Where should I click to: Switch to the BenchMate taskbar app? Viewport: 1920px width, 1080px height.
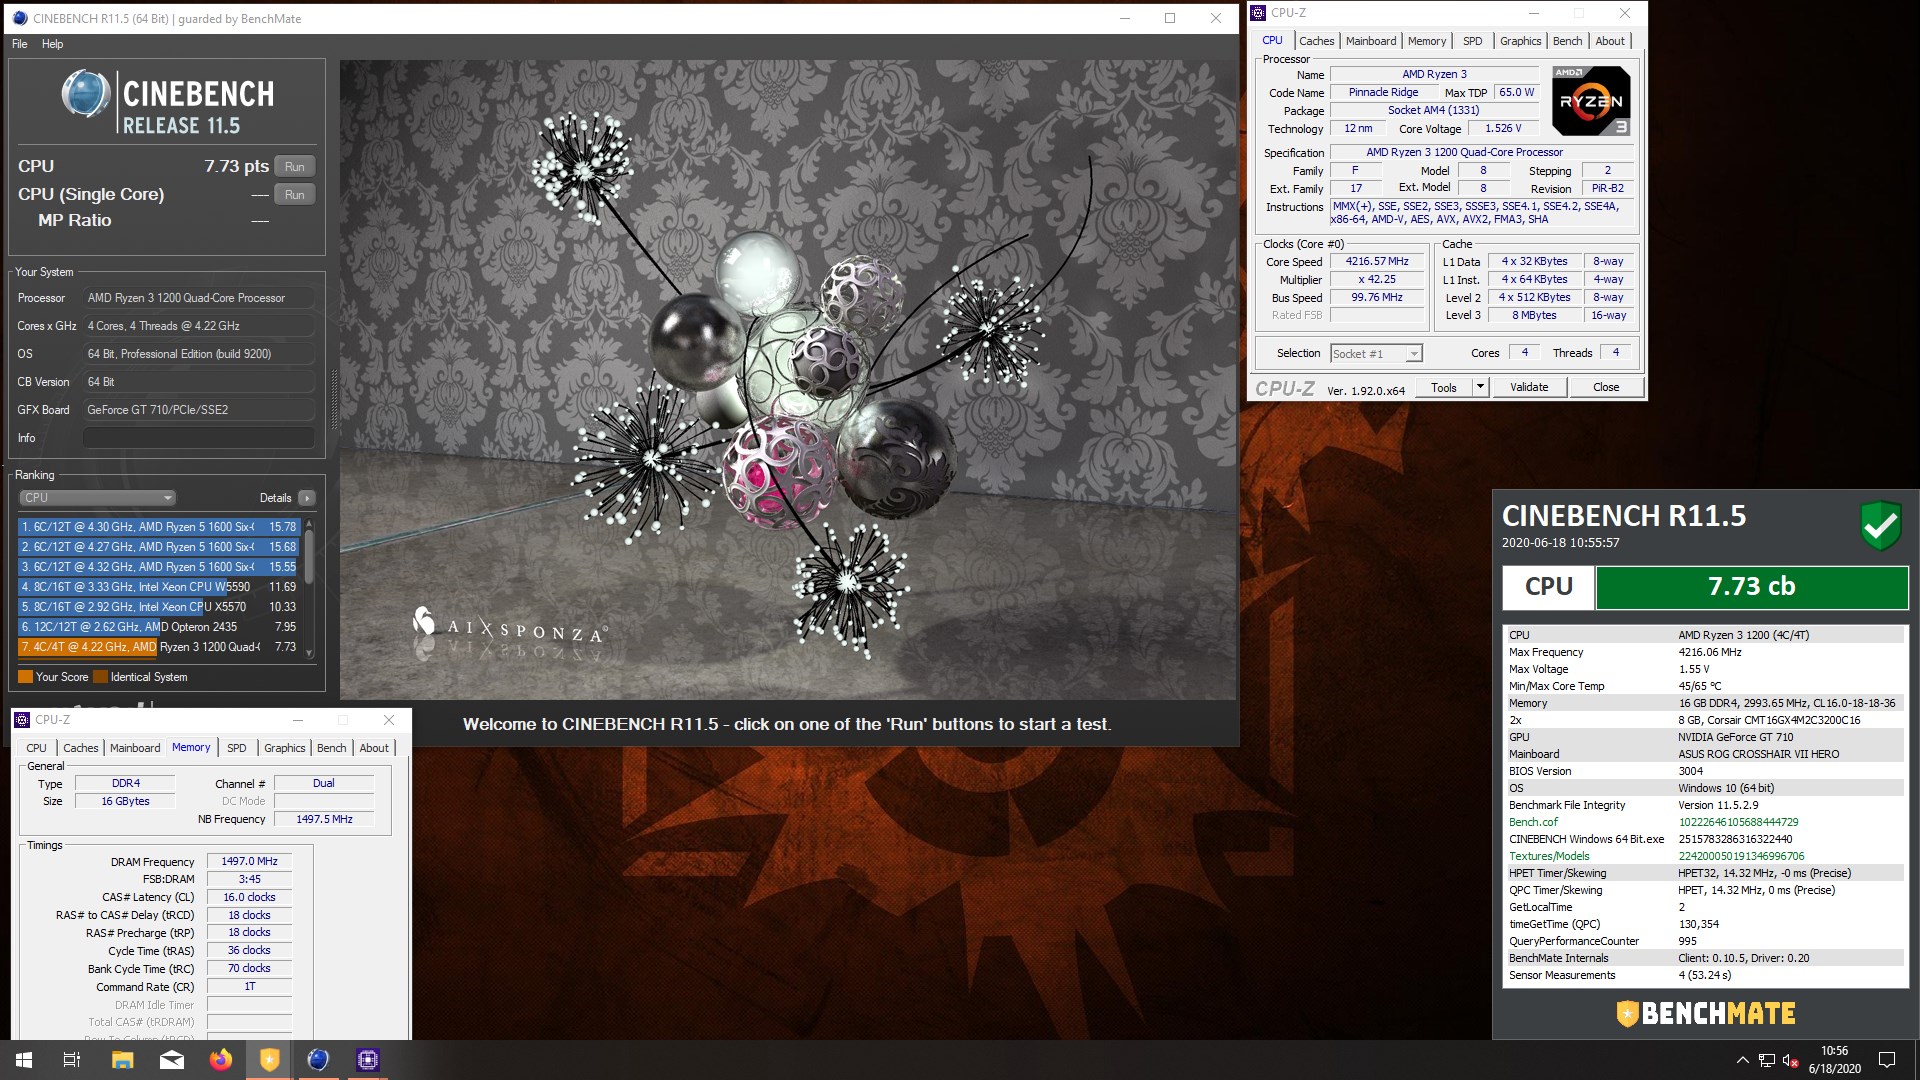(x=270, y=1060)
